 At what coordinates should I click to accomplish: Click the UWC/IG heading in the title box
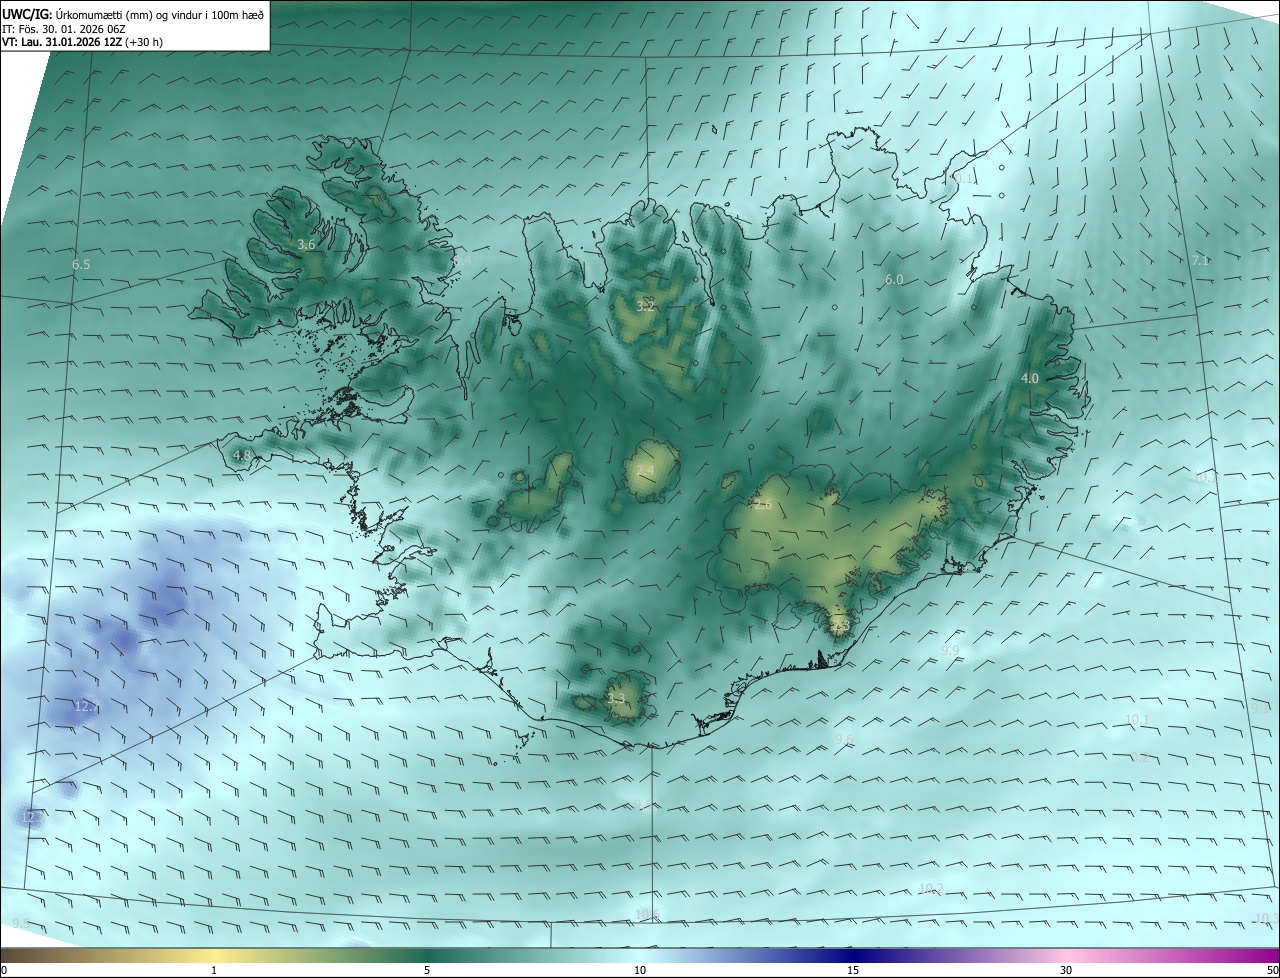(x=25, y=13)
